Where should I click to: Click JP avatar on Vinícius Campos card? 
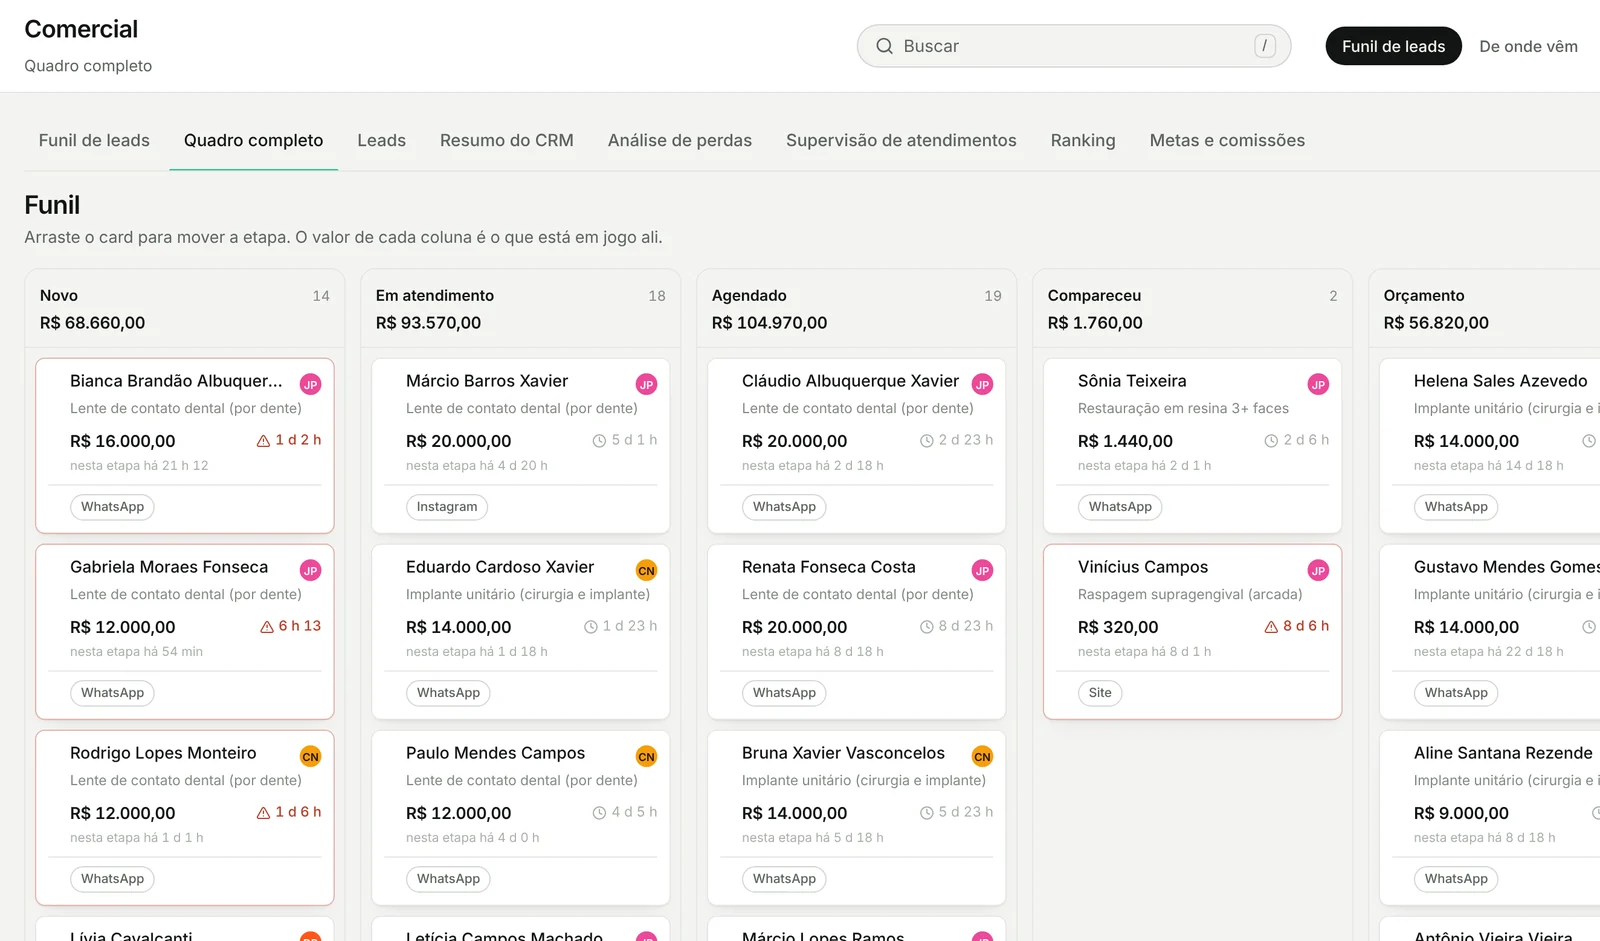coord(1319,570)
